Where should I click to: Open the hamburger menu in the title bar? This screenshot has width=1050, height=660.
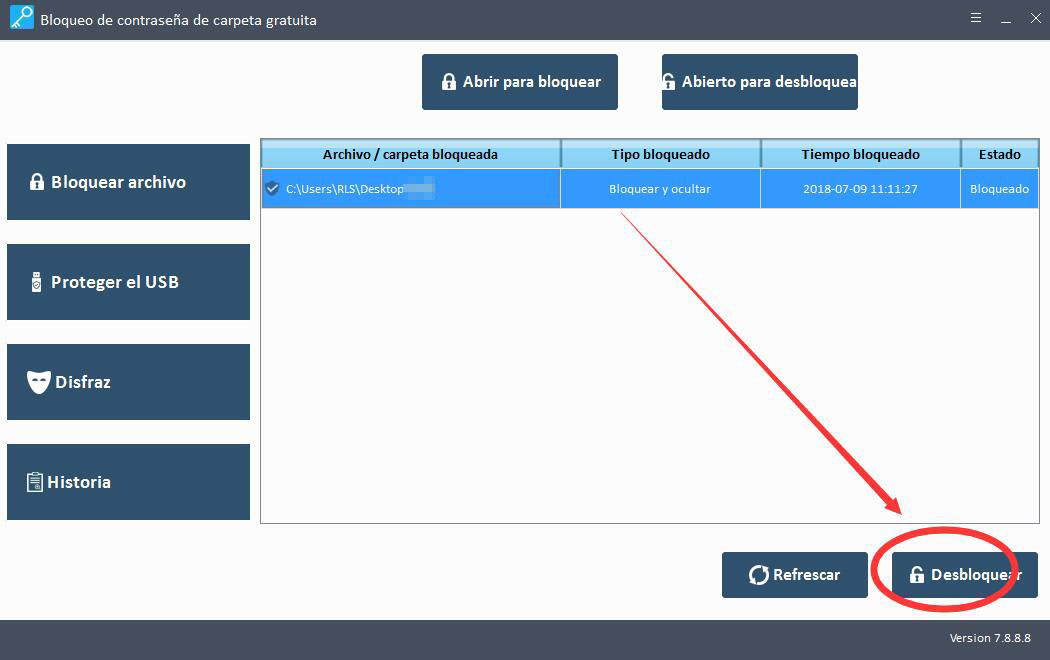[975, 19]
